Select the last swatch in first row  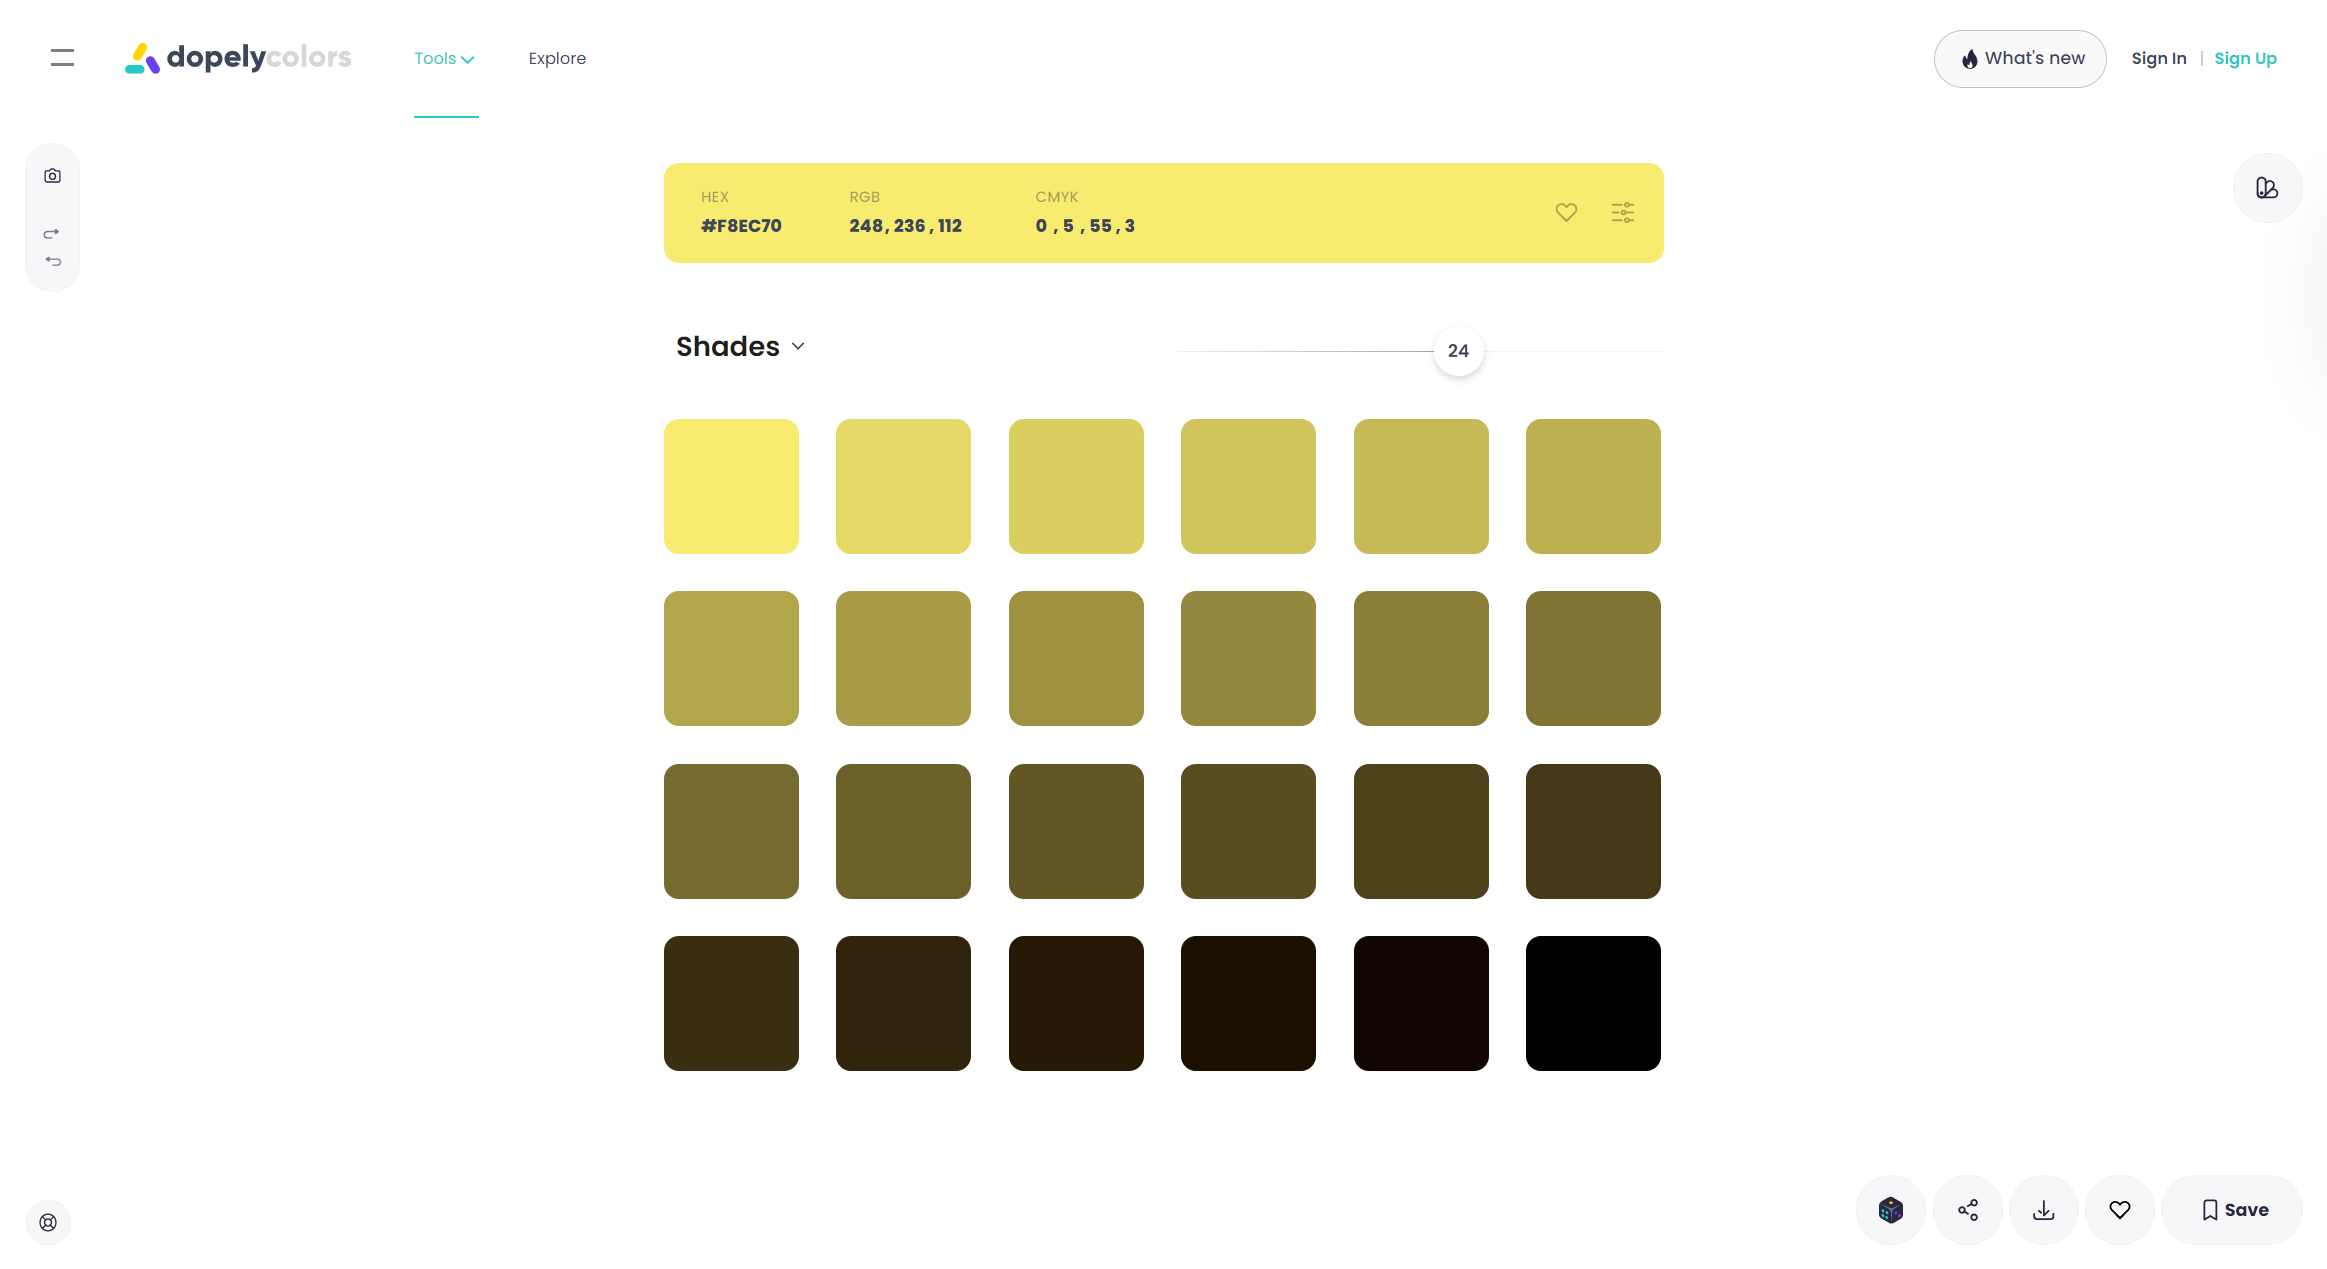point(1593,486)
